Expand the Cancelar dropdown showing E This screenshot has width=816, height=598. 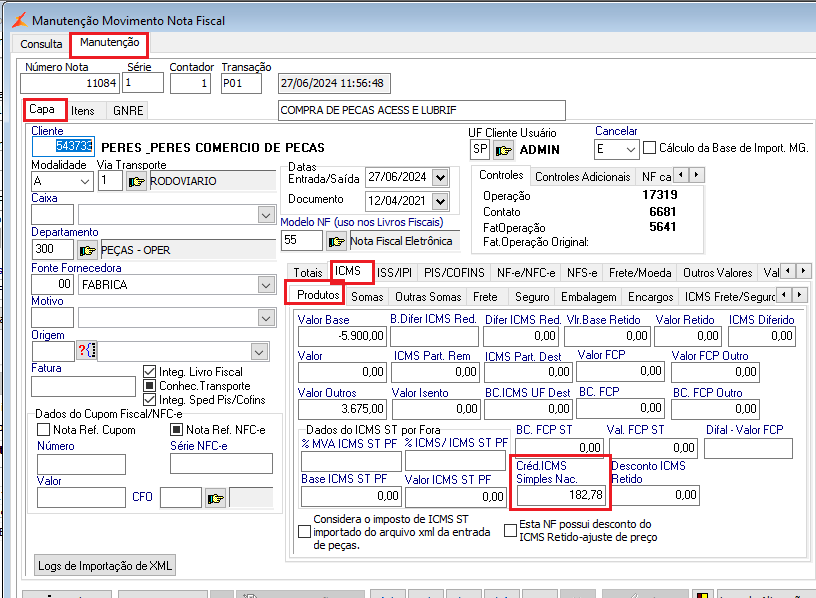pos(630,149)
